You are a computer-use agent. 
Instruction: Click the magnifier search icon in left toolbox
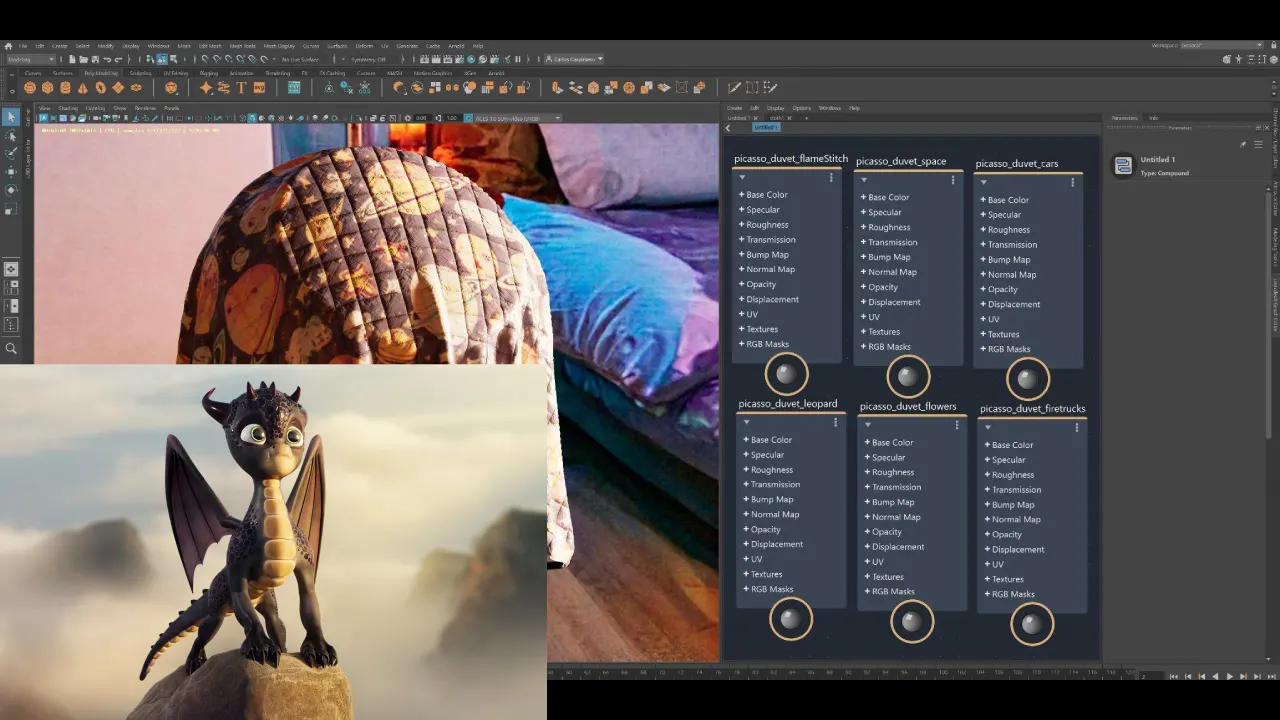click(x=11, y=349)
